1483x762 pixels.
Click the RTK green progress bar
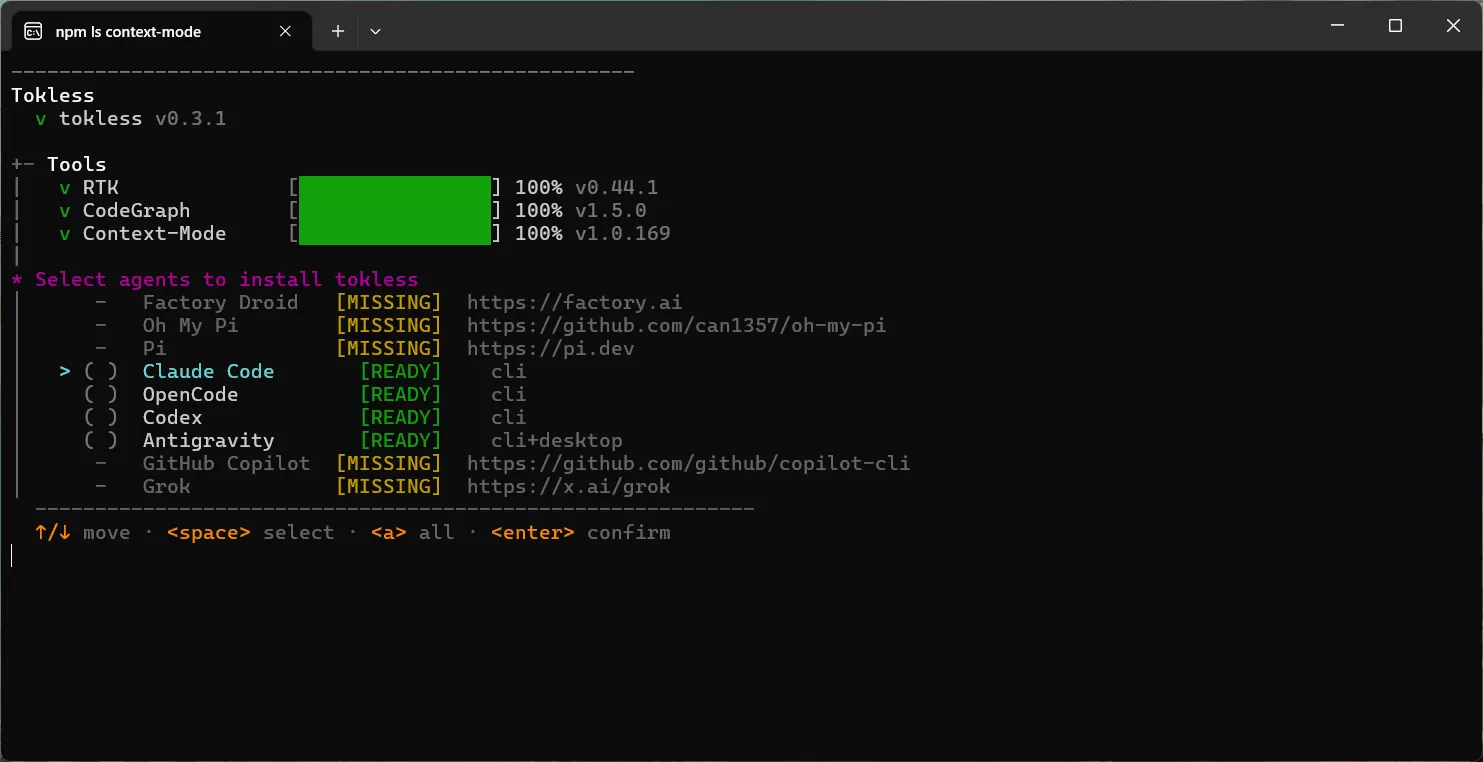[395, 187]
